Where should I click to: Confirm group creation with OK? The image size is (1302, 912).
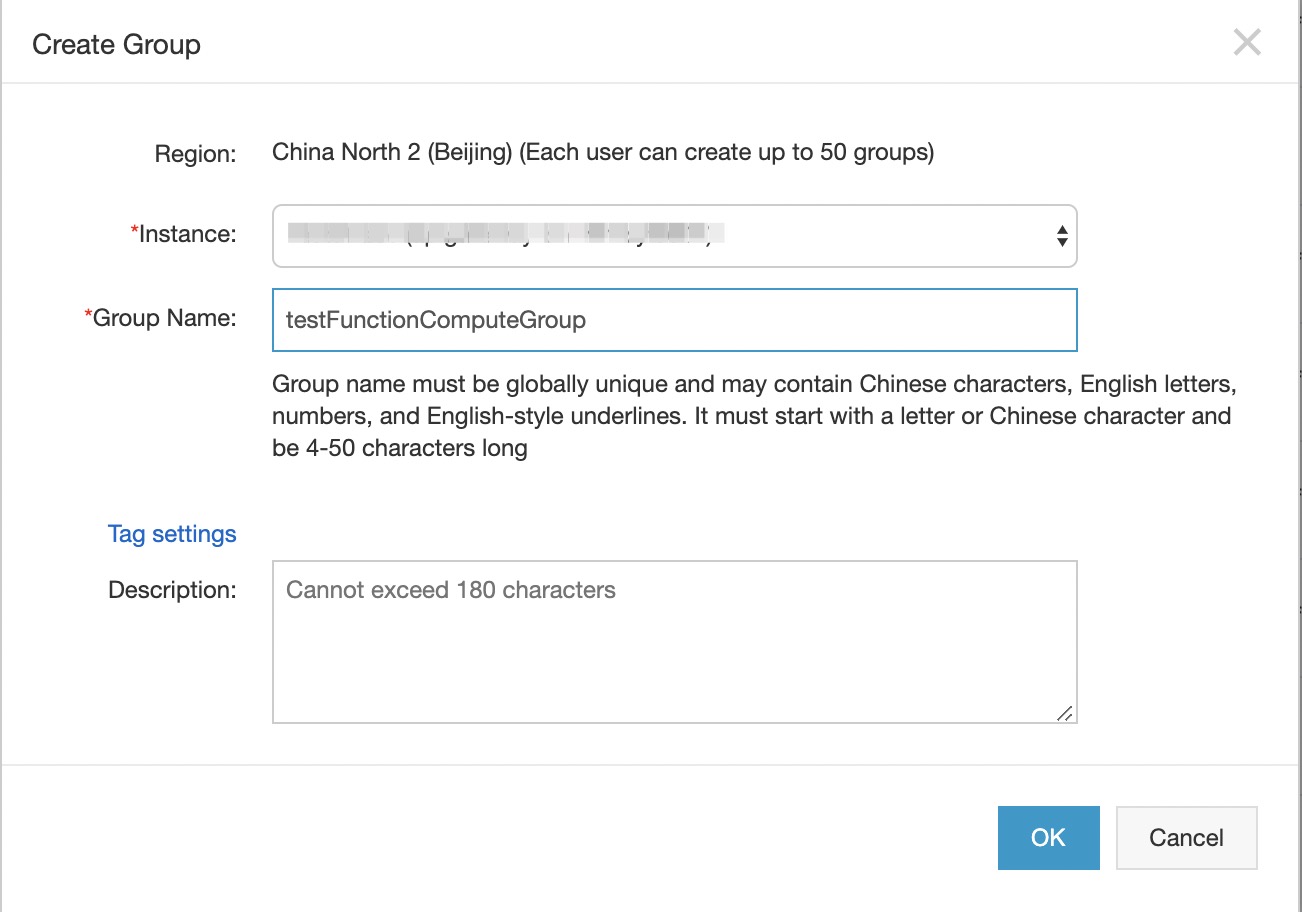[x=1048, y=838]
